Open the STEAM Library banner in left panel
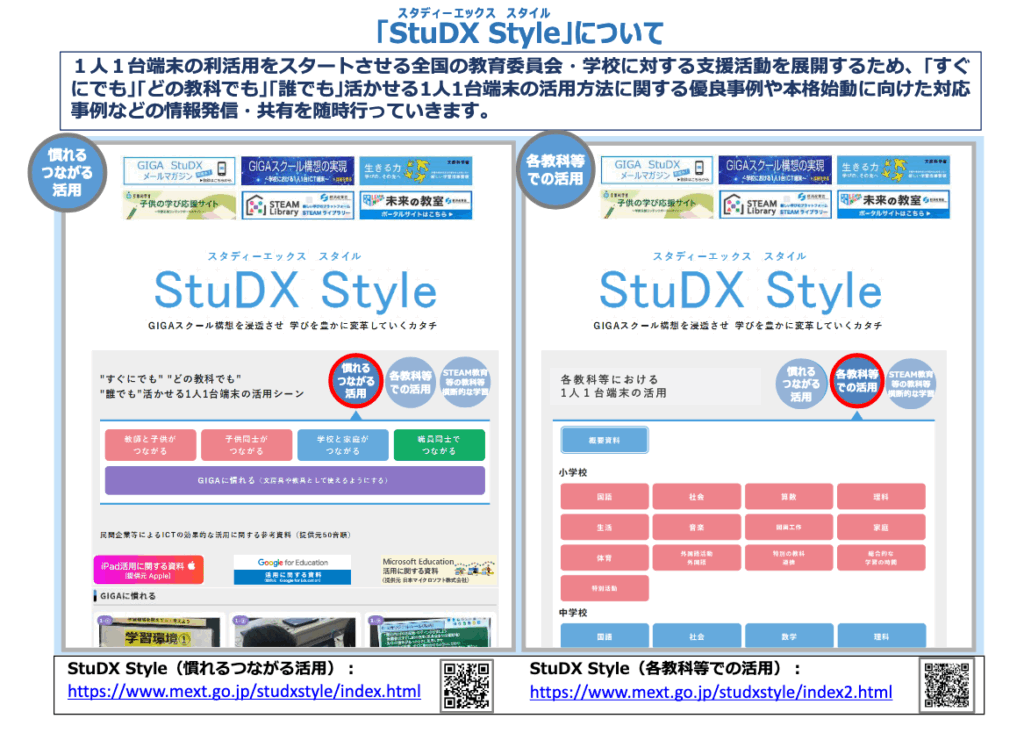Viewport: 1024px width, 733px height. click(x=295, y=205)
